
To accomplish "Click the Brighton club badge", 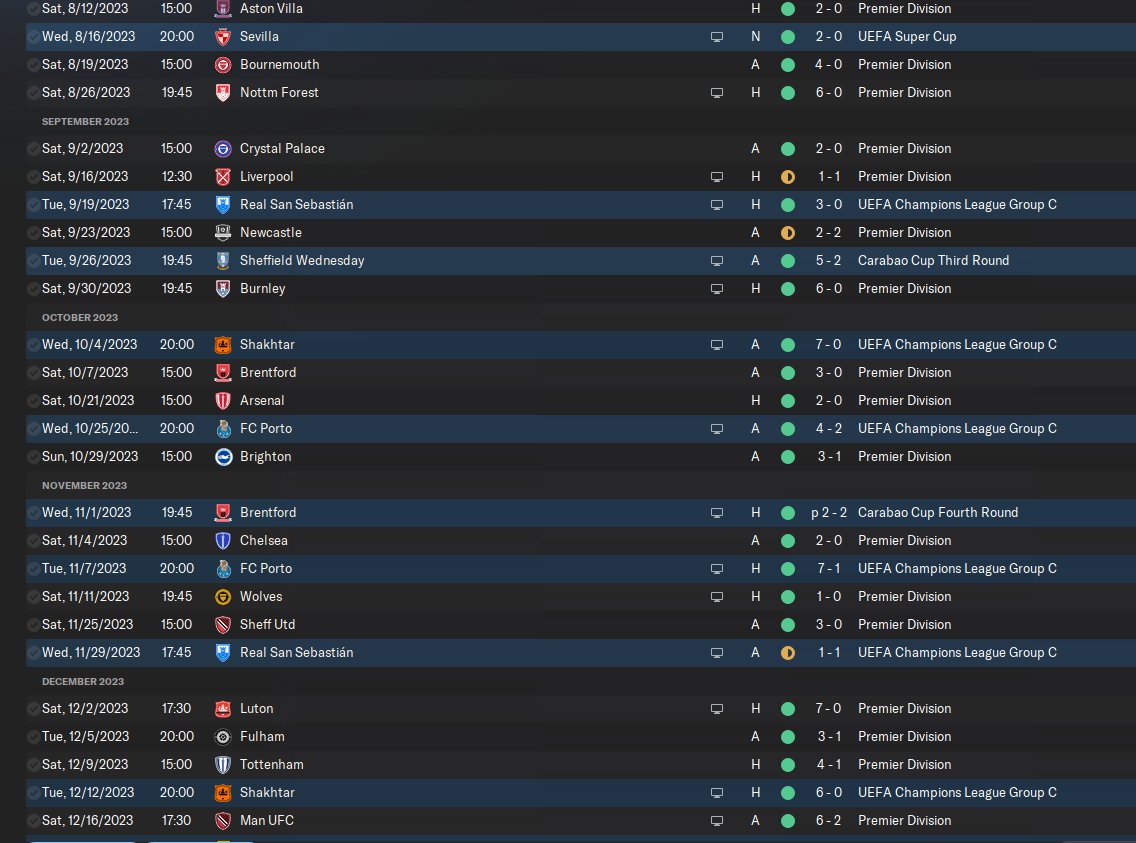I will pos(223,457).
